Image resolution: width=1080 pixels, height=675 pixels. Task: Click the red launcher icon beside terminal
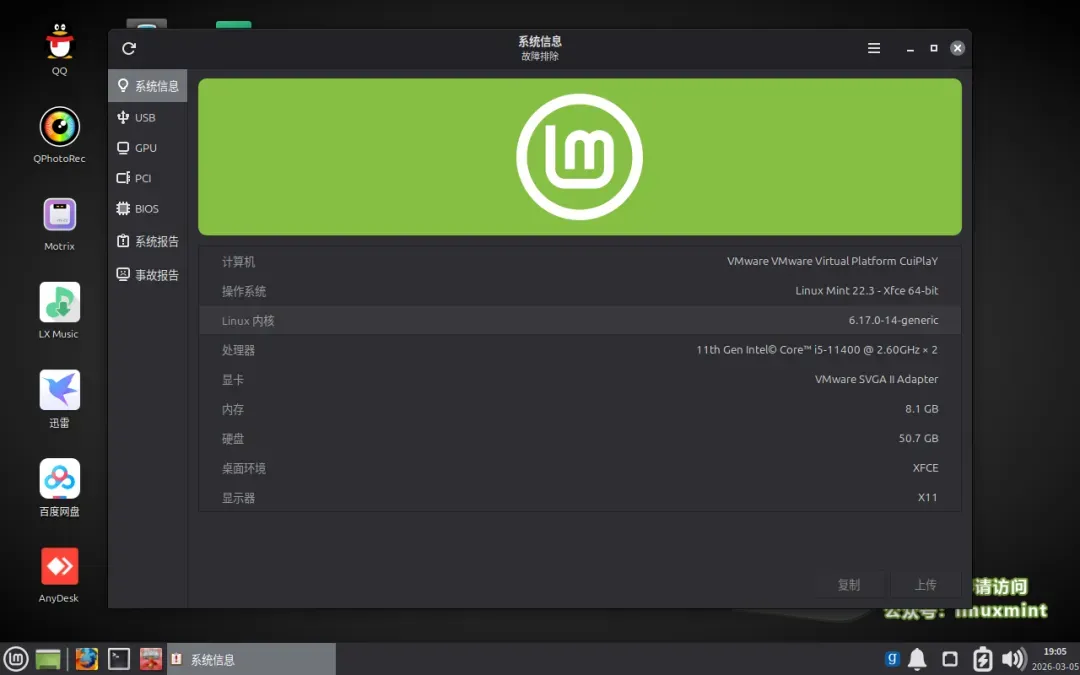(151, 659)
